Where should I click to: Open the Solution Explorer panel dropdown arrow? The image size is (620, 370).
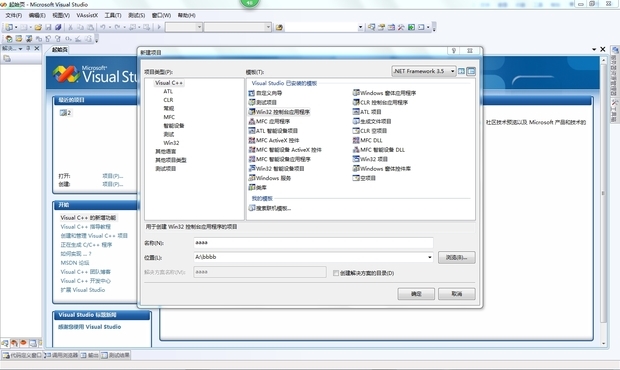[x=21, y=49]
